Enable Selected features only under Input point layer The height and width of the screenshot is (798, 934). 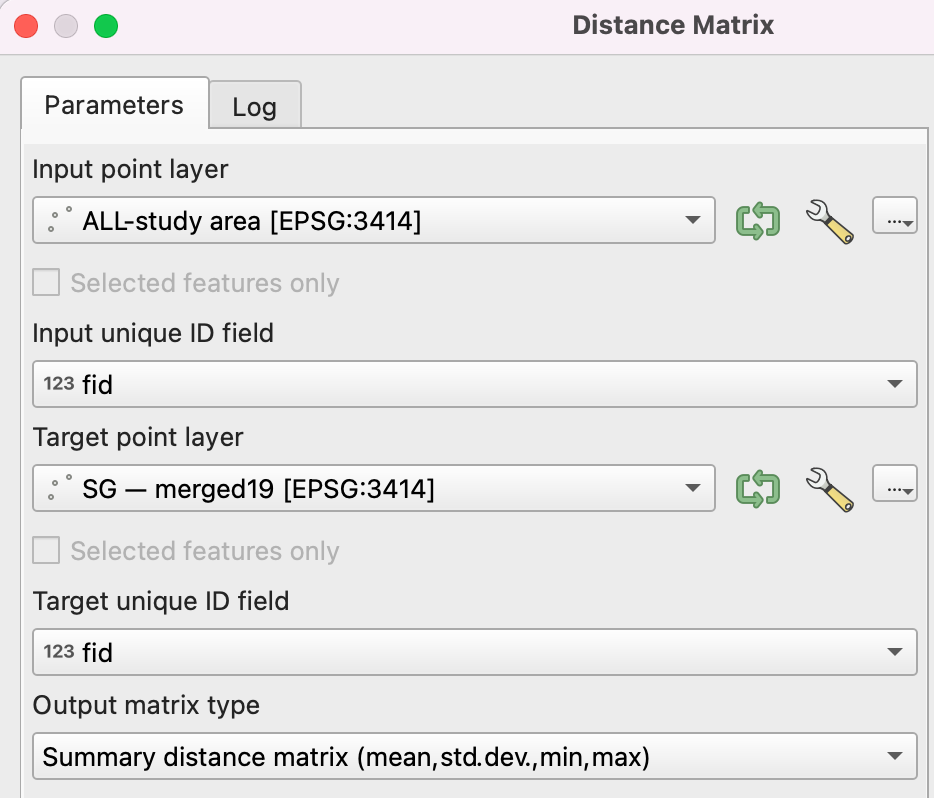46,283
